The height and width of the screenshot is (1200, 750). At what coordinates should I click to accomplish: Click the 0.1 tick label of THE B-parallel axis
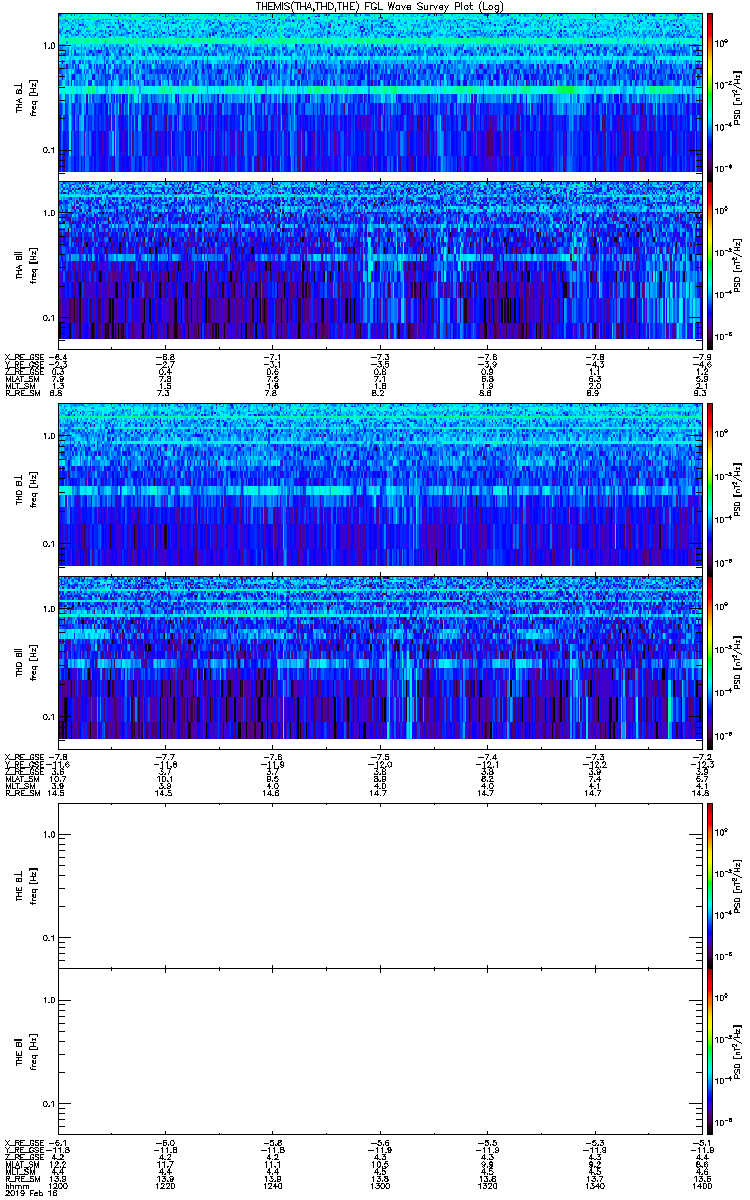coord(49,1103)
